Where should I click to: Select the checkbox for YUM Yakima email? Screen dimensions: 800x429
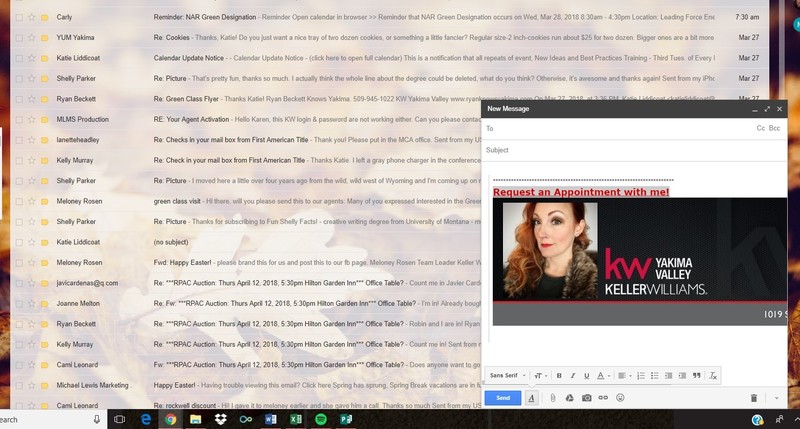click(x=19, y=38)
